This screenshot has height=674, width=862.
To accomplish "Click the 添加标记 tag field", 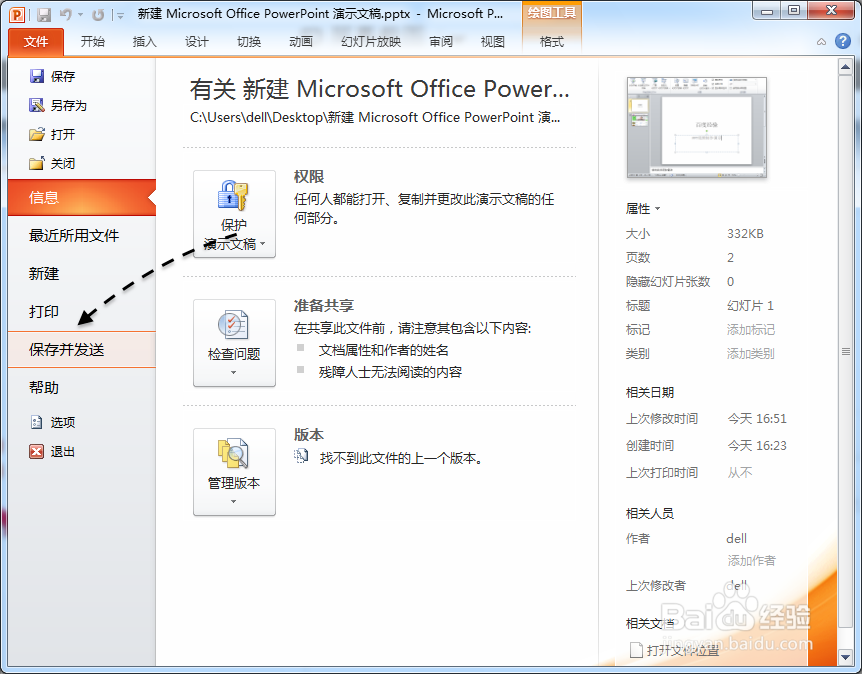I will coord(750,329).
